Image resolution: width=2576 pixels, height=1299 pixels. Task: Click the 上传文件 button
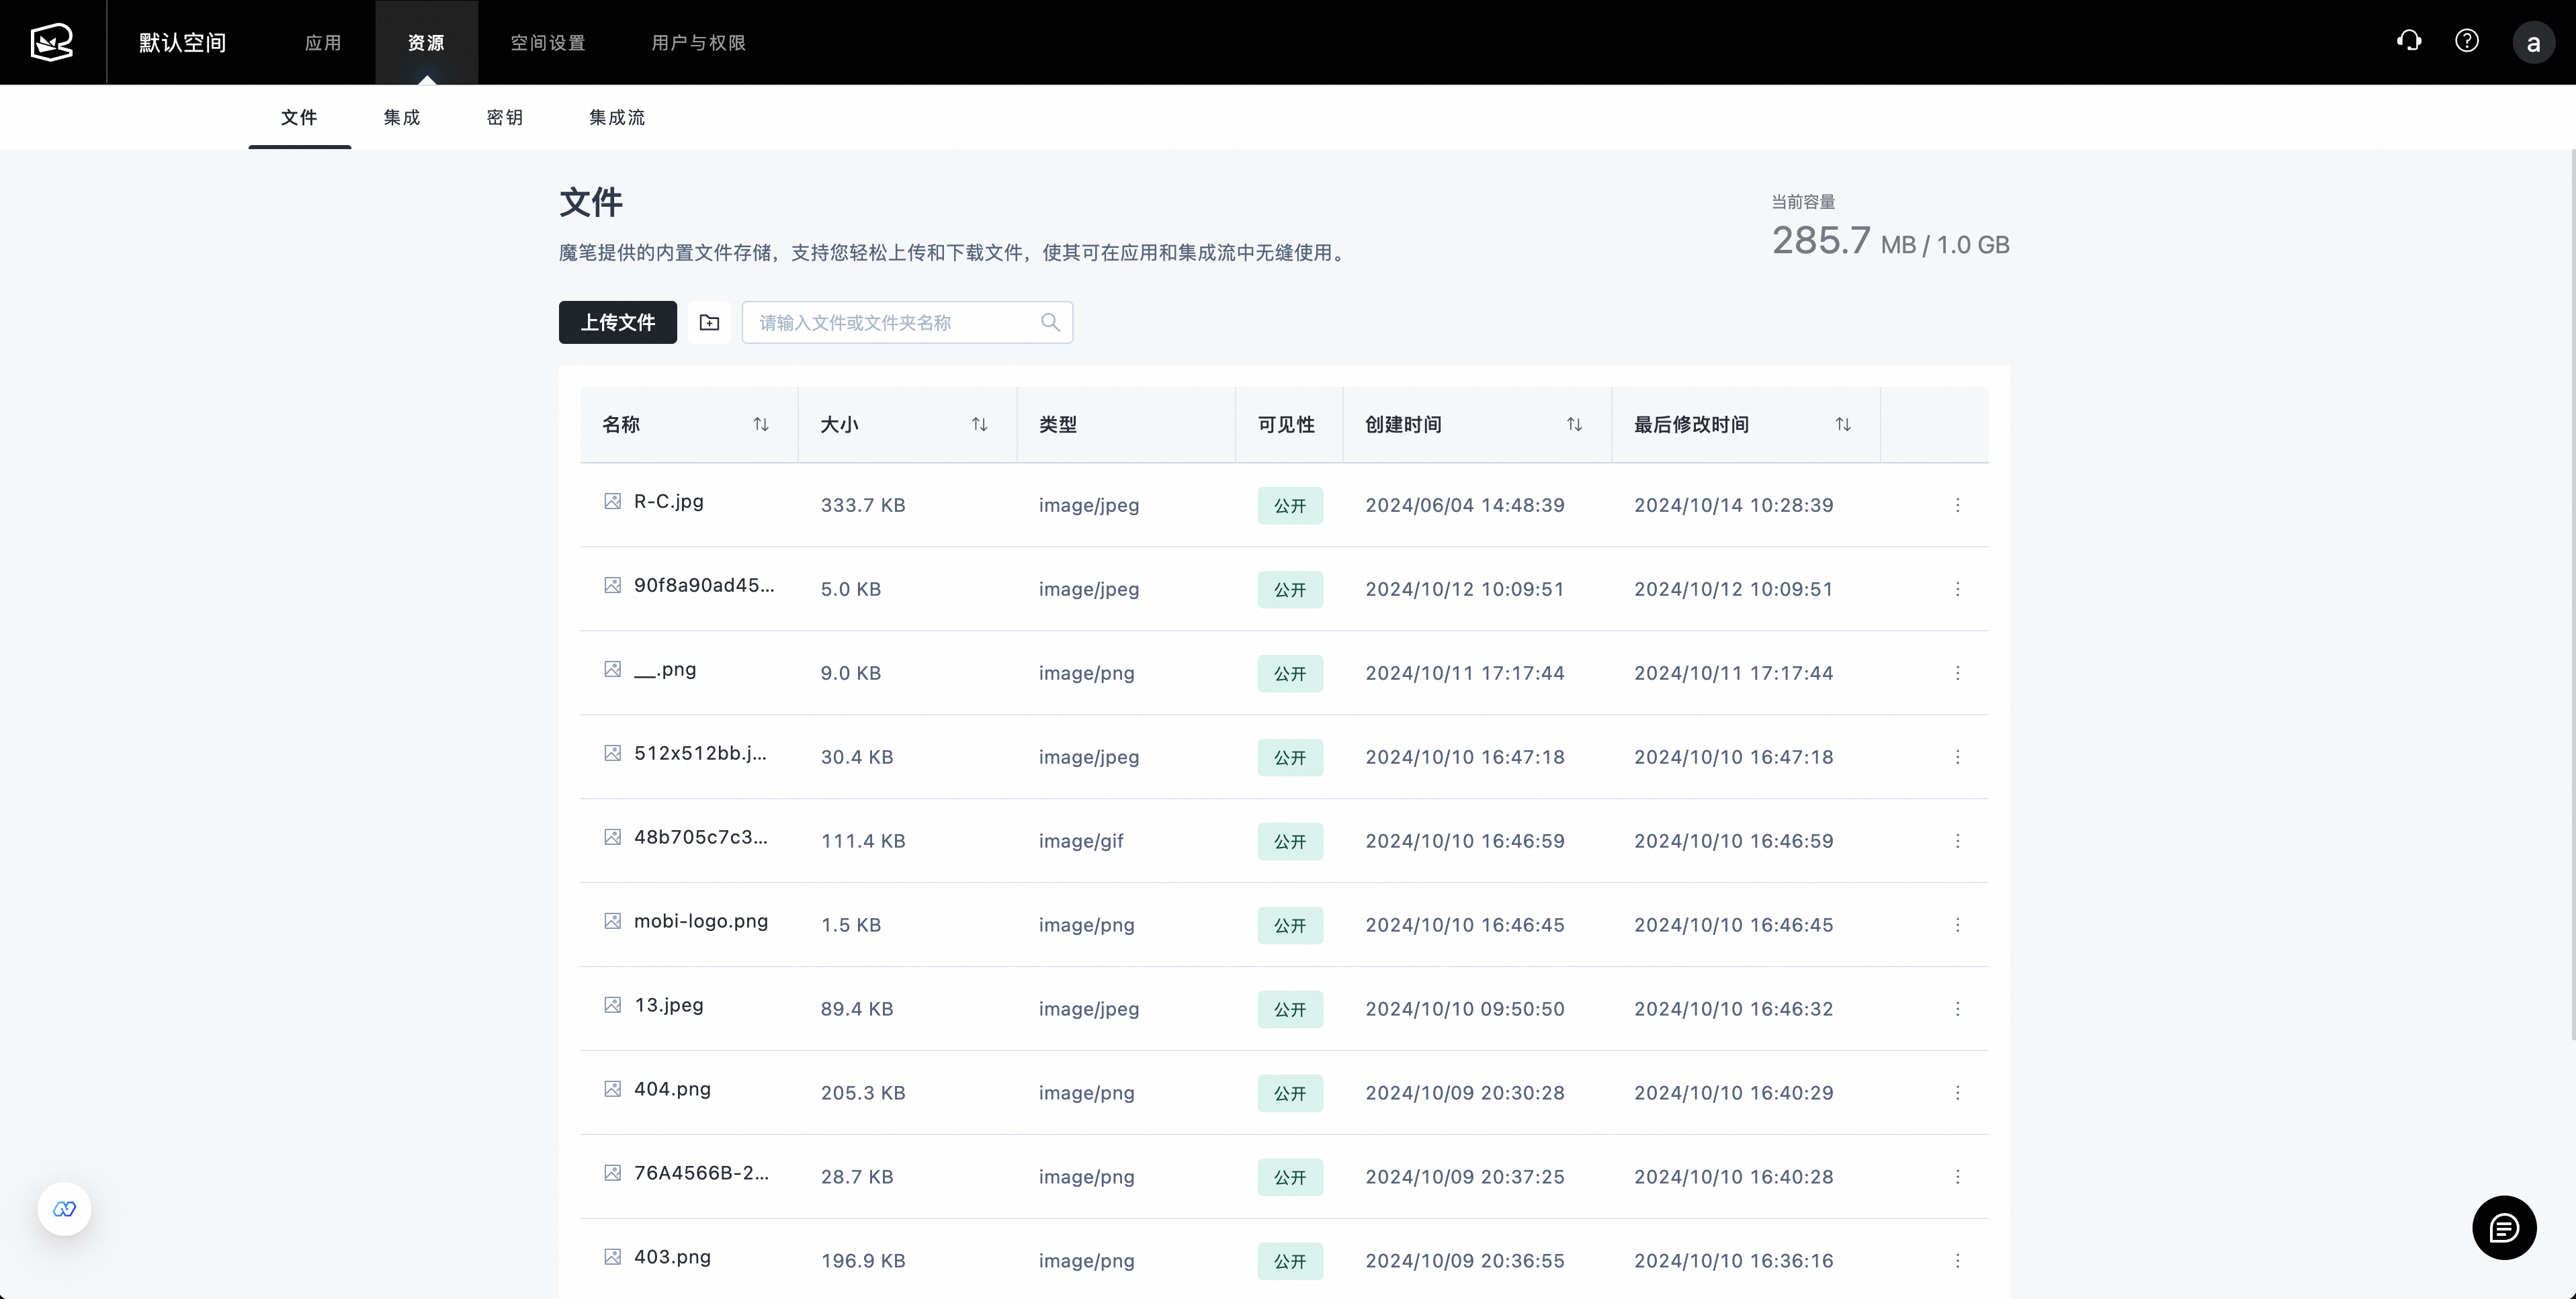point(618,322)
